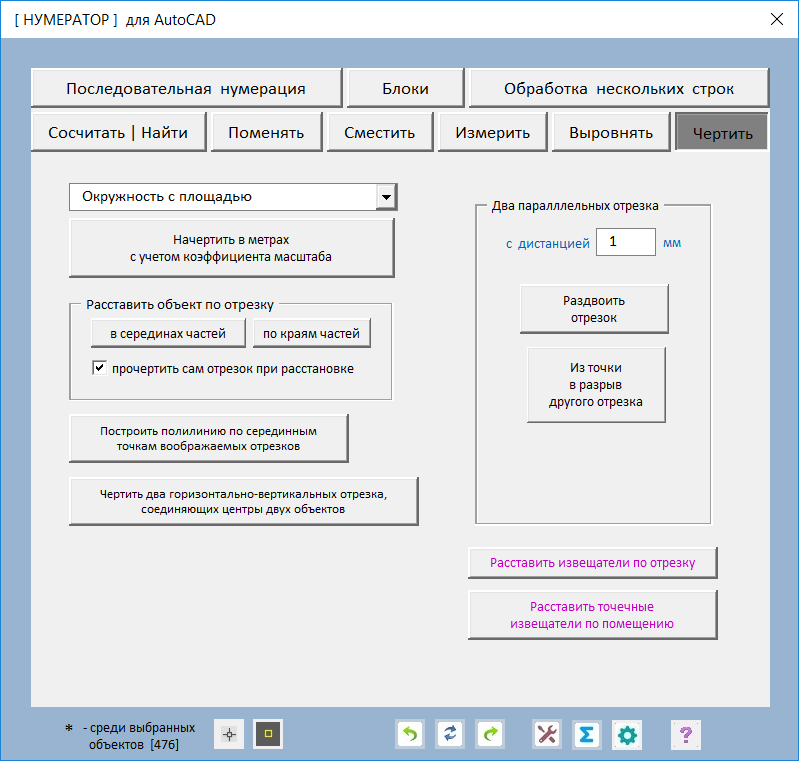Switch to the 'Измерить' tab
The width and height of the screenshot is (799, 761).
pyautogui.click(x=493, y=132)
